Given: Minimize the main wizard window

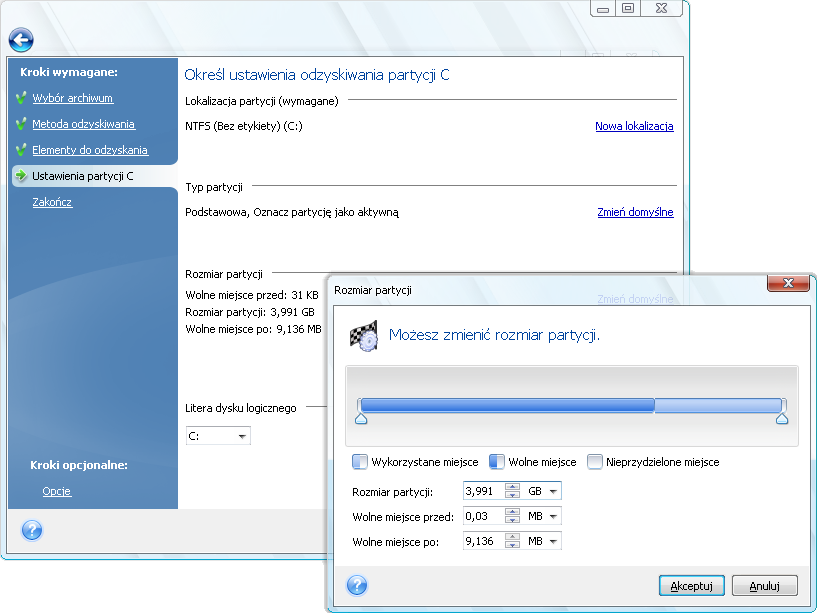Looking at the screenshot, I should [x=603, y=8].
